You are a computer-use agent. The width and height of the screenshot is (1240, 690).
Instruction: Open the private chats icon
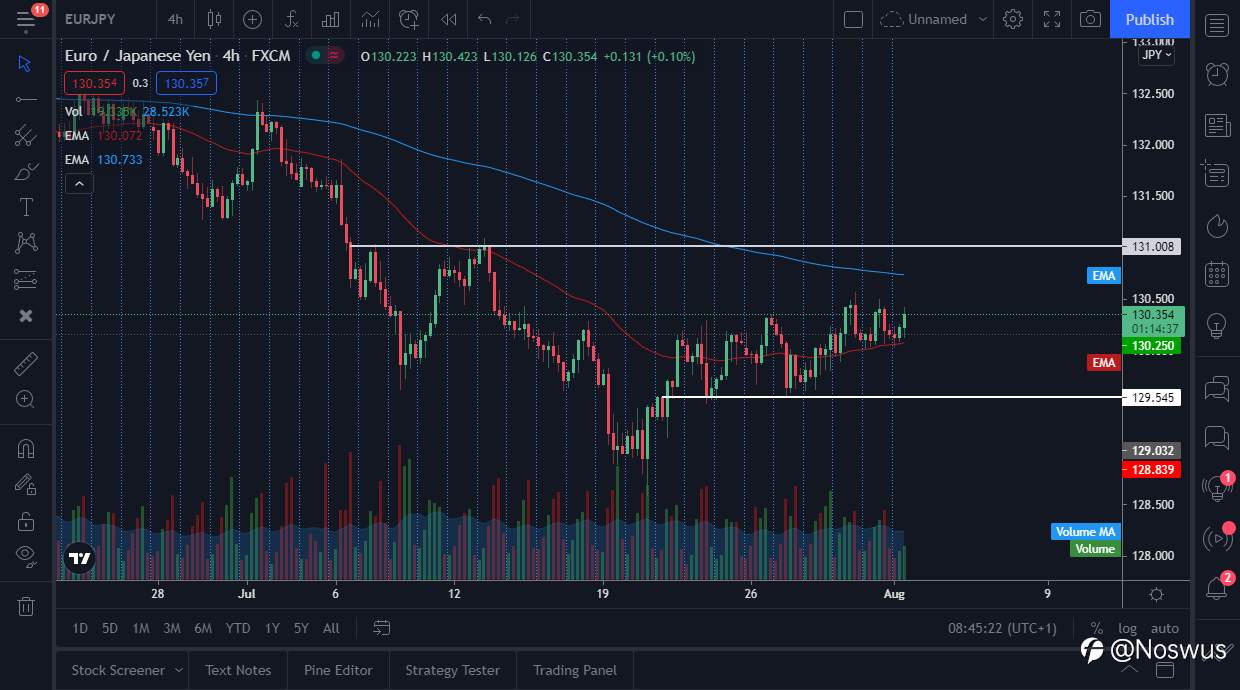click(1217, 438)
